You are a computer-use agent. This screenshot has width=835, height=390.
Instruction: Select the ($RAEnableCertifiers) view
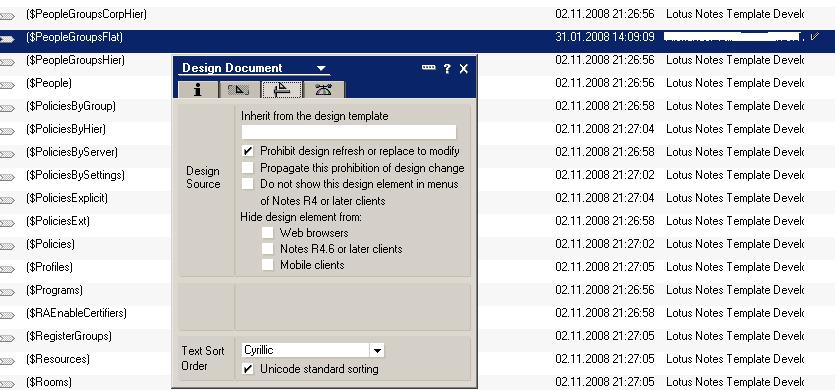76,313
